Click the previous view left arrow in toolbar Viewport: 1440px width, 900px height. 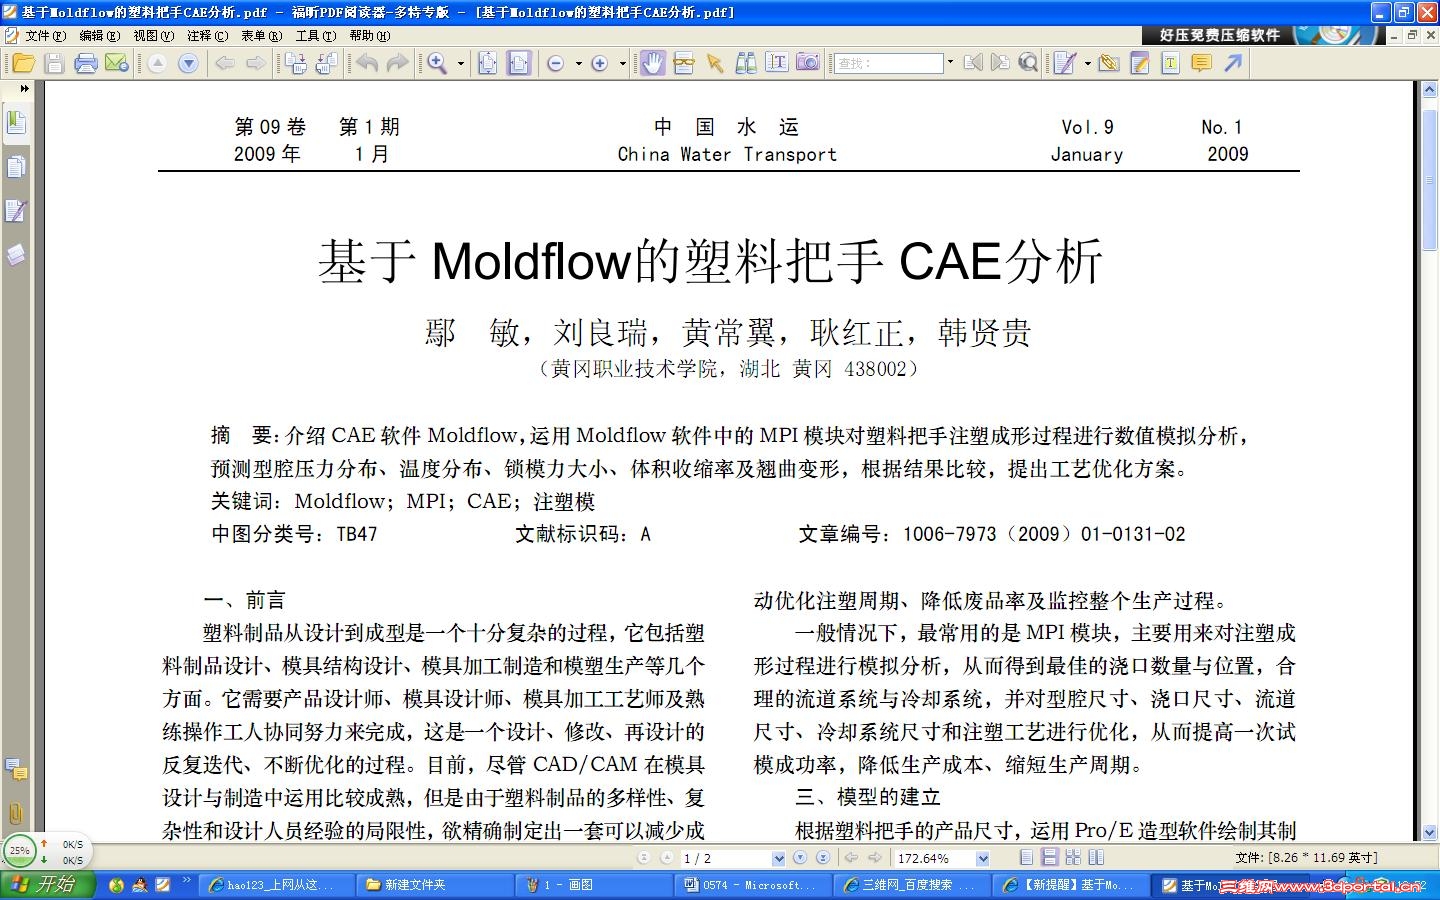click(225, 63)
